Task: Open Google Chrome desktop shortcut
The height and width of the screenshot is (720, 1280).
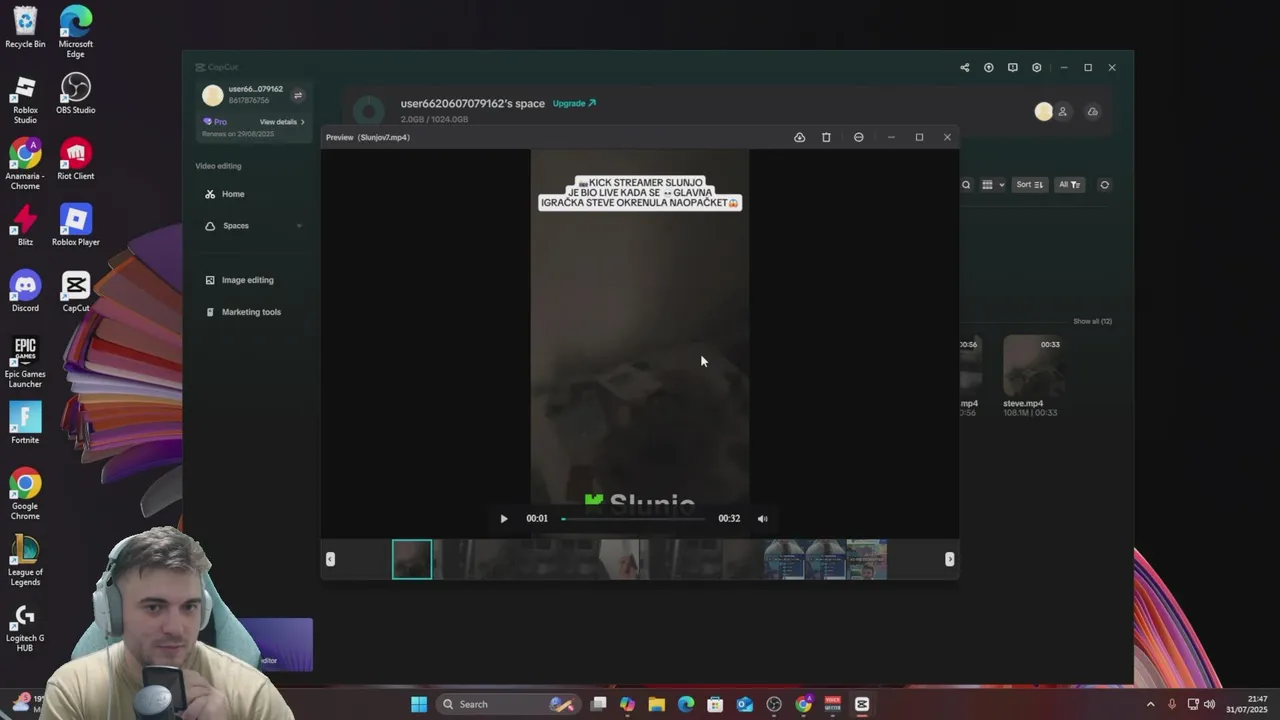Action: 25,494
